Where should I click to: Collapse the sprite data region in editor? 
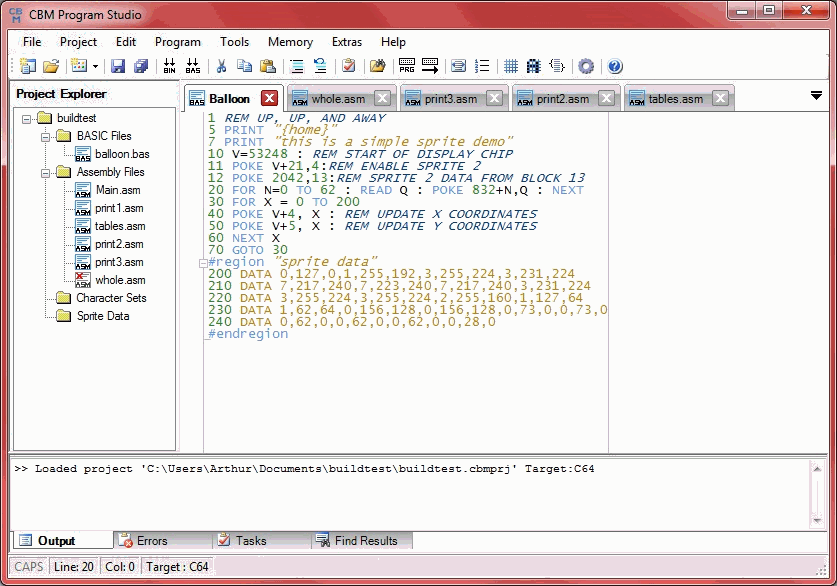[x=203, y=263]
